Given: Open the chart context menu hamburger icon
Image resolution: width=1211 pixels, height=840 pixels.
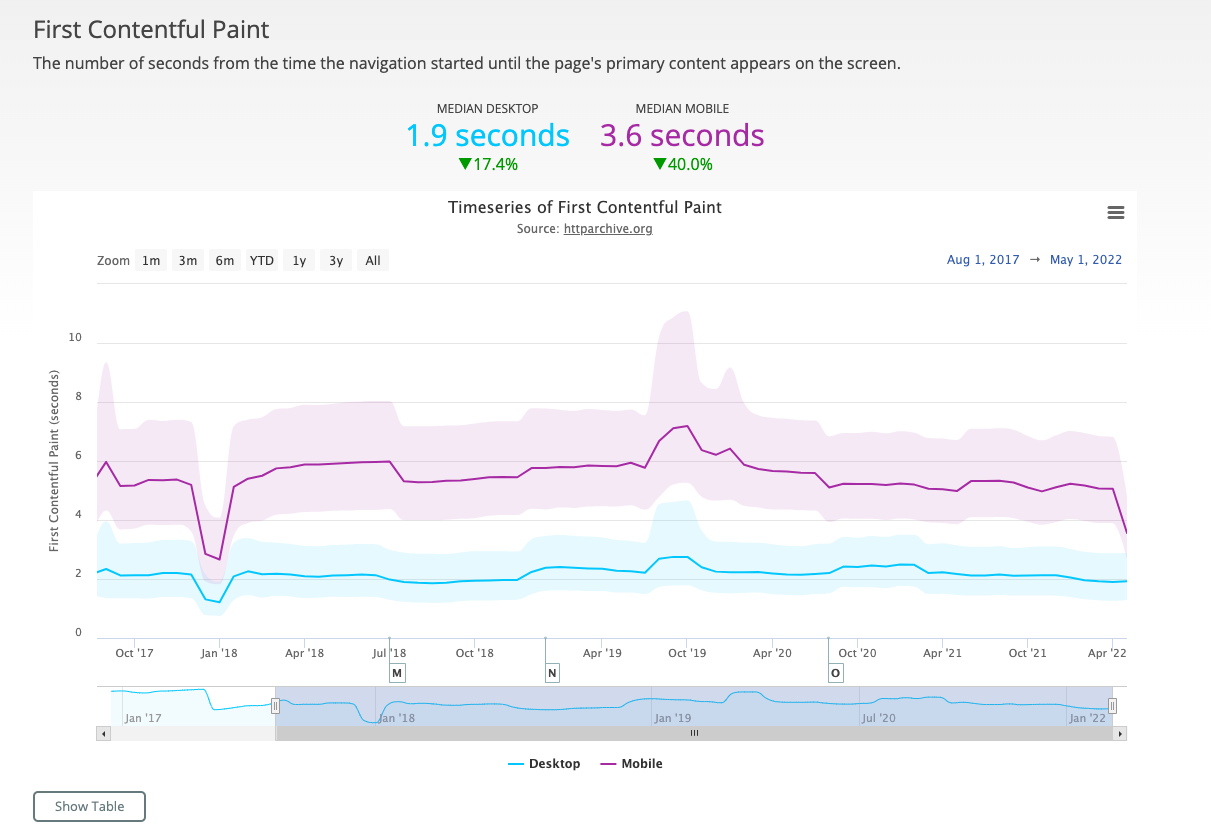Looking at the screenshot, I should pyautogui.click(x=1116, y=213).
